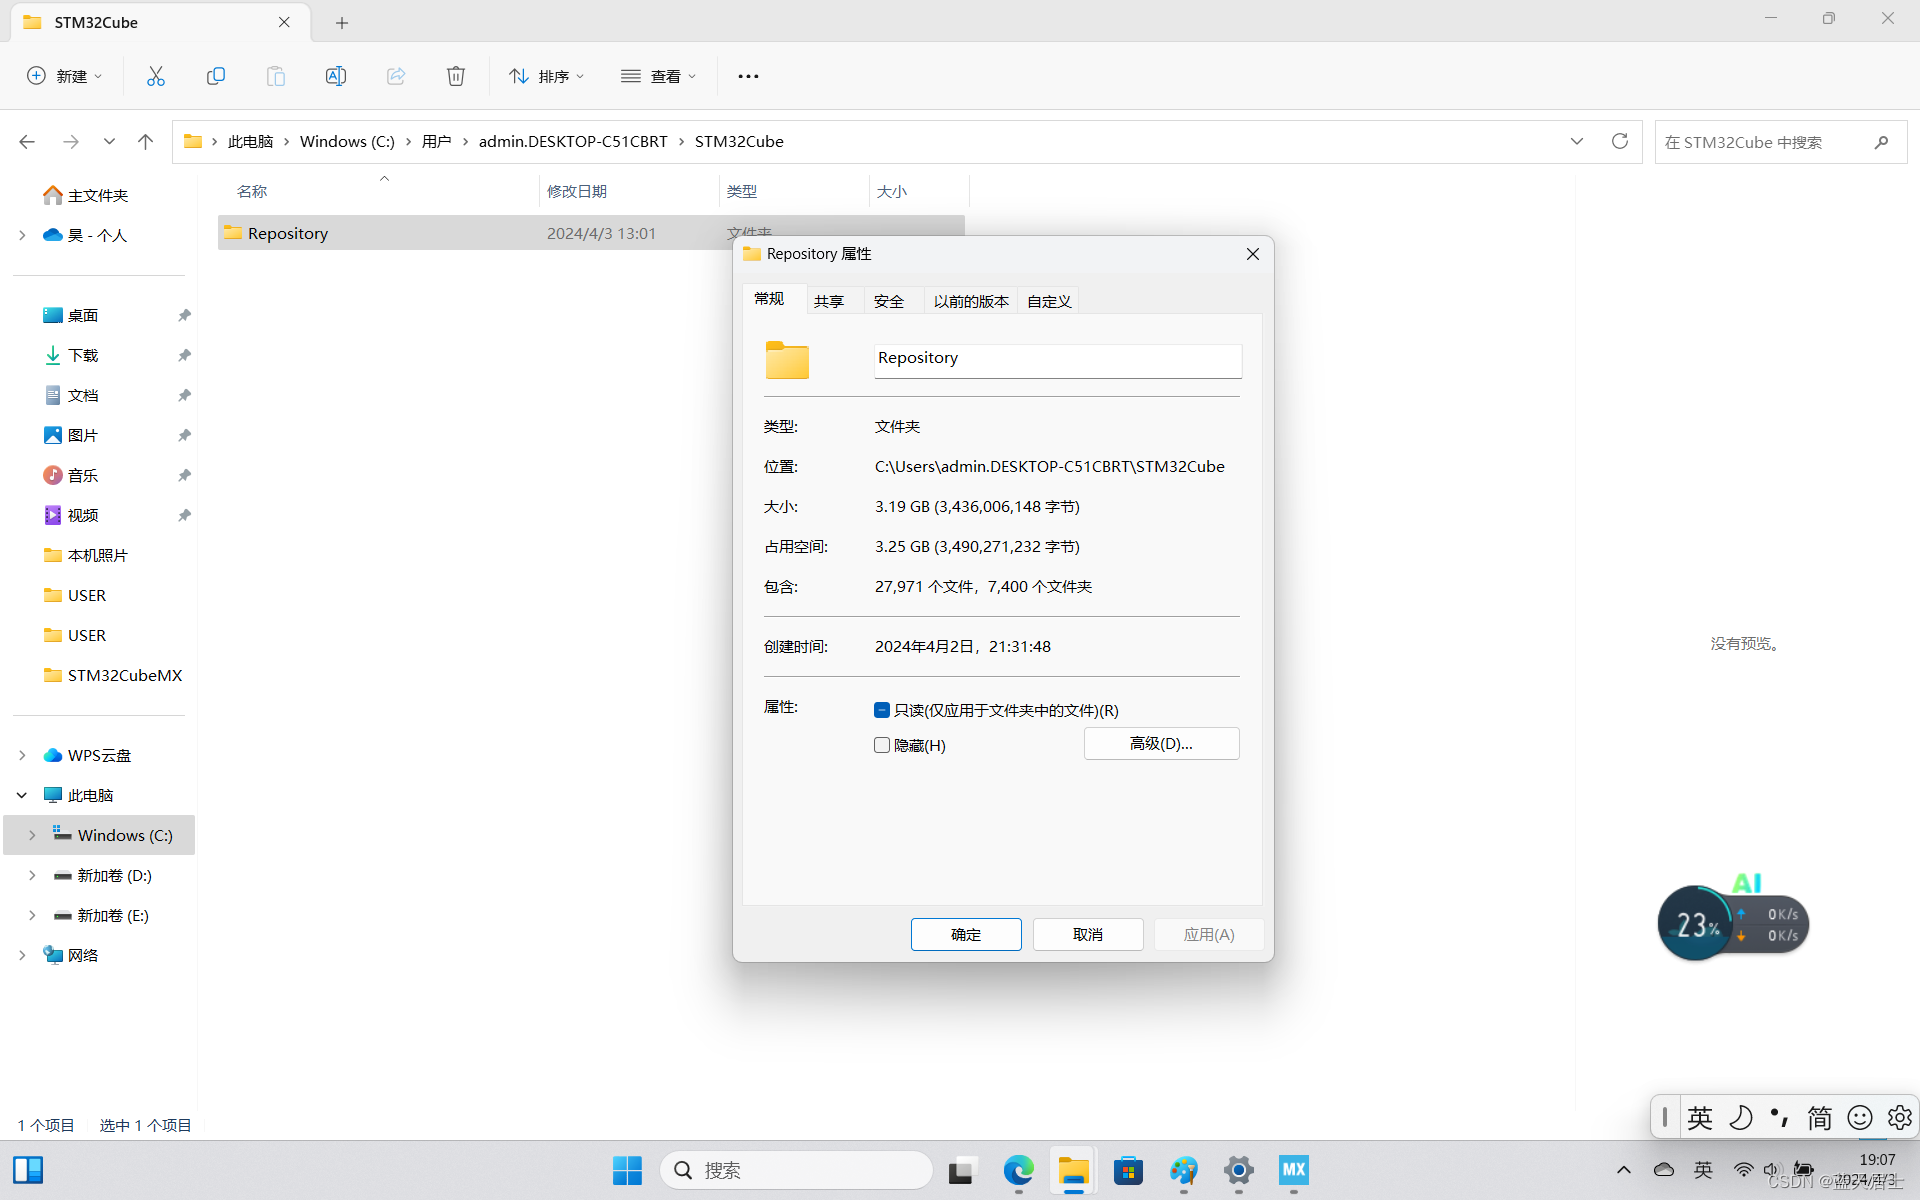Collapse the This PC (此电脑) node

22,795
